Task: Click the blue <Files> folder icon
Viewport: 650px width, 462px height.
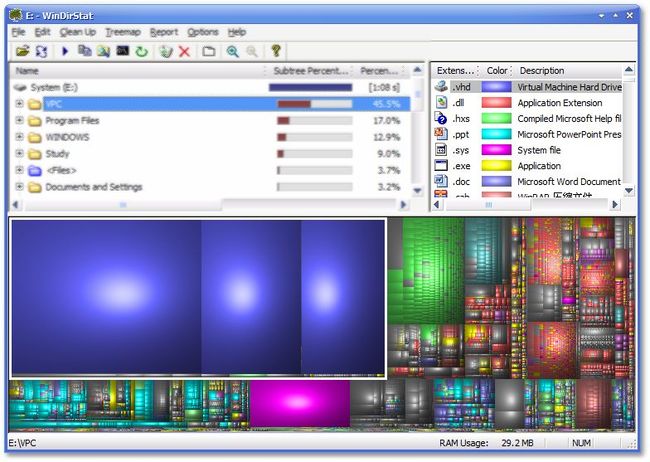Action: pos(35,170)
